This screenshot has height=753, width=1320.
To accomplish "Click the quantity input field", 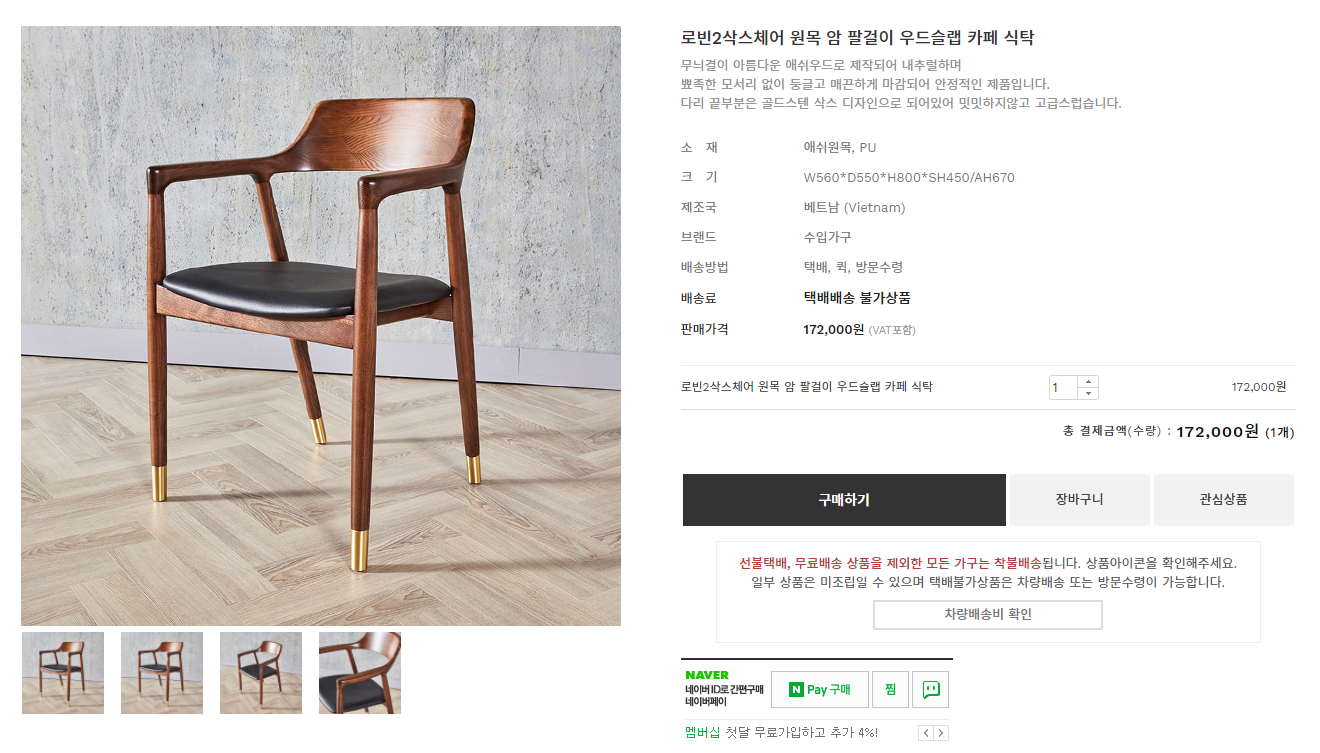I will point(1063,387).
